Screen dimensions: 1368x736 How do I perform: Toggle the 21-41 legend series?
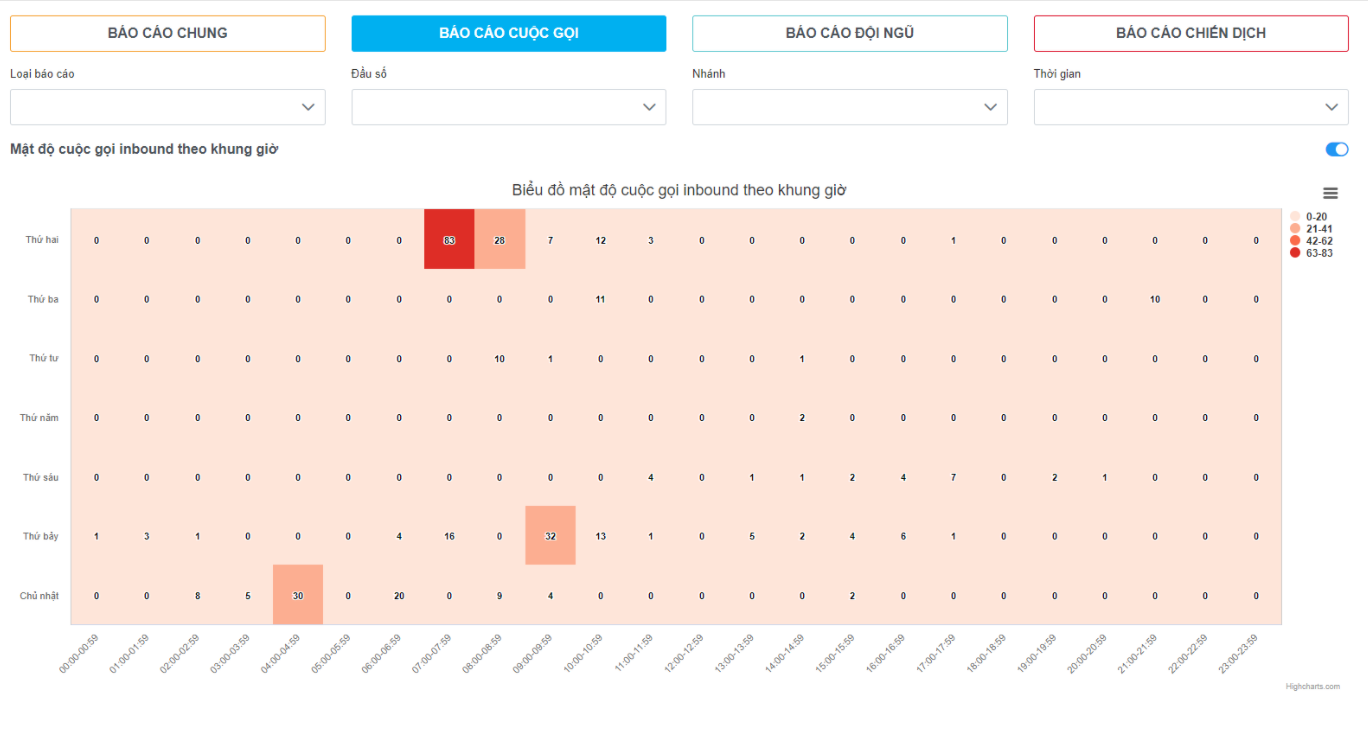[x=1318, y=229]
